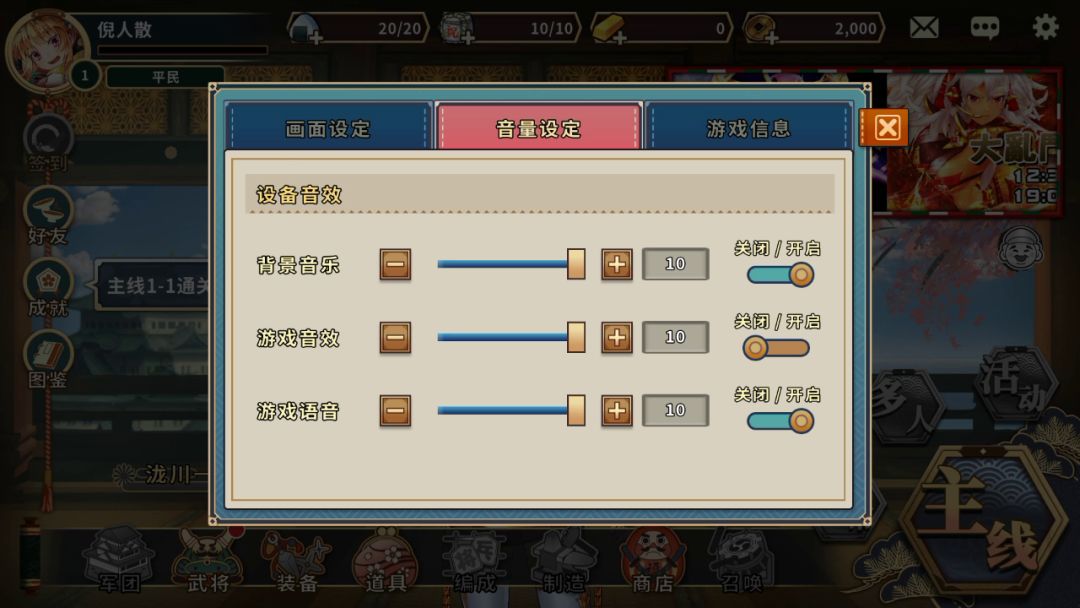Open the 好友 friends icon
Screen dimensions: 1080x608
[48, 216]
